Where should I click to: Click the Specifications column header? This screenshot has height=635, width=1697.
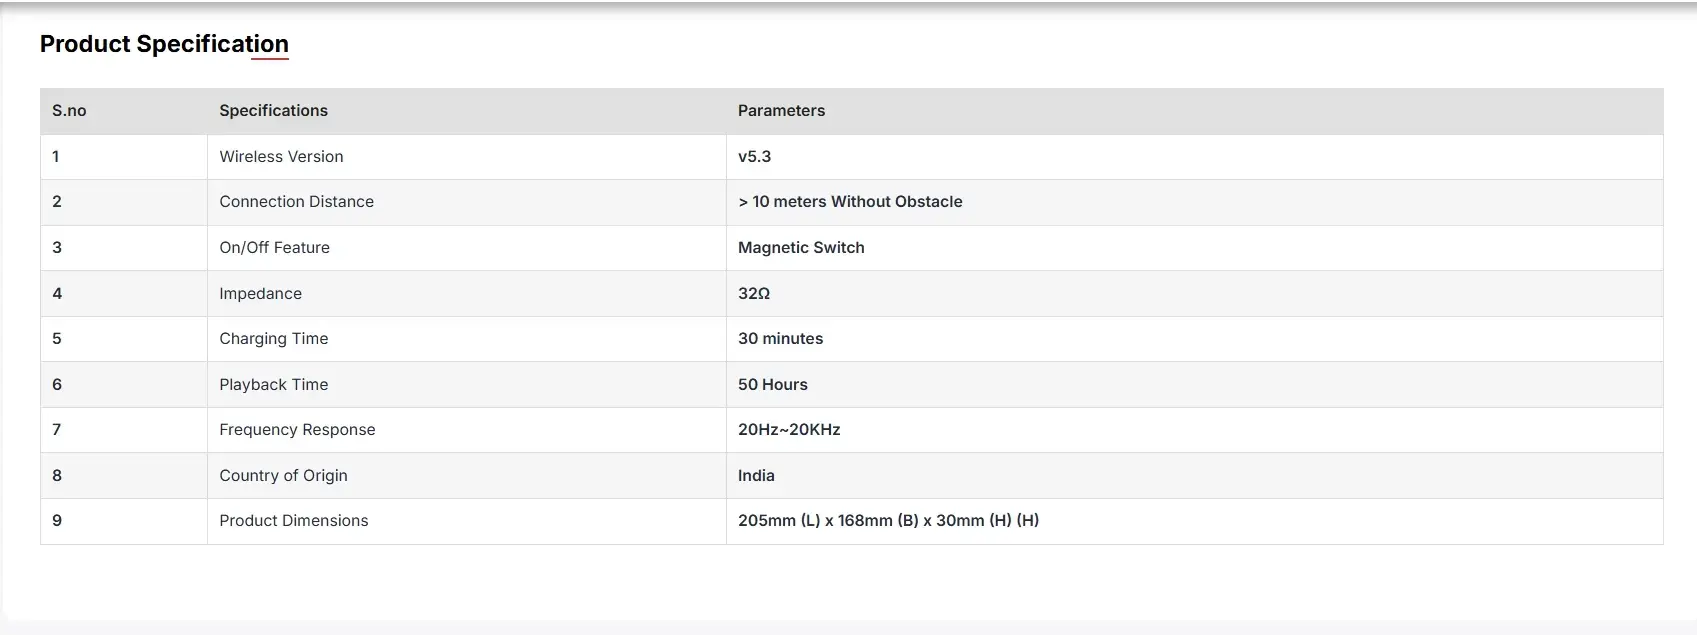point(273,111)
